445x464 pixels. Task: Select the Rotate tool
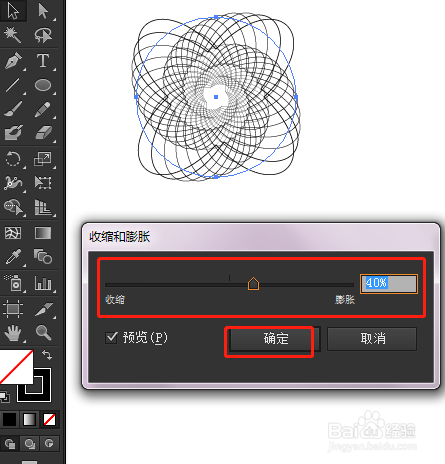coord(13,159)
